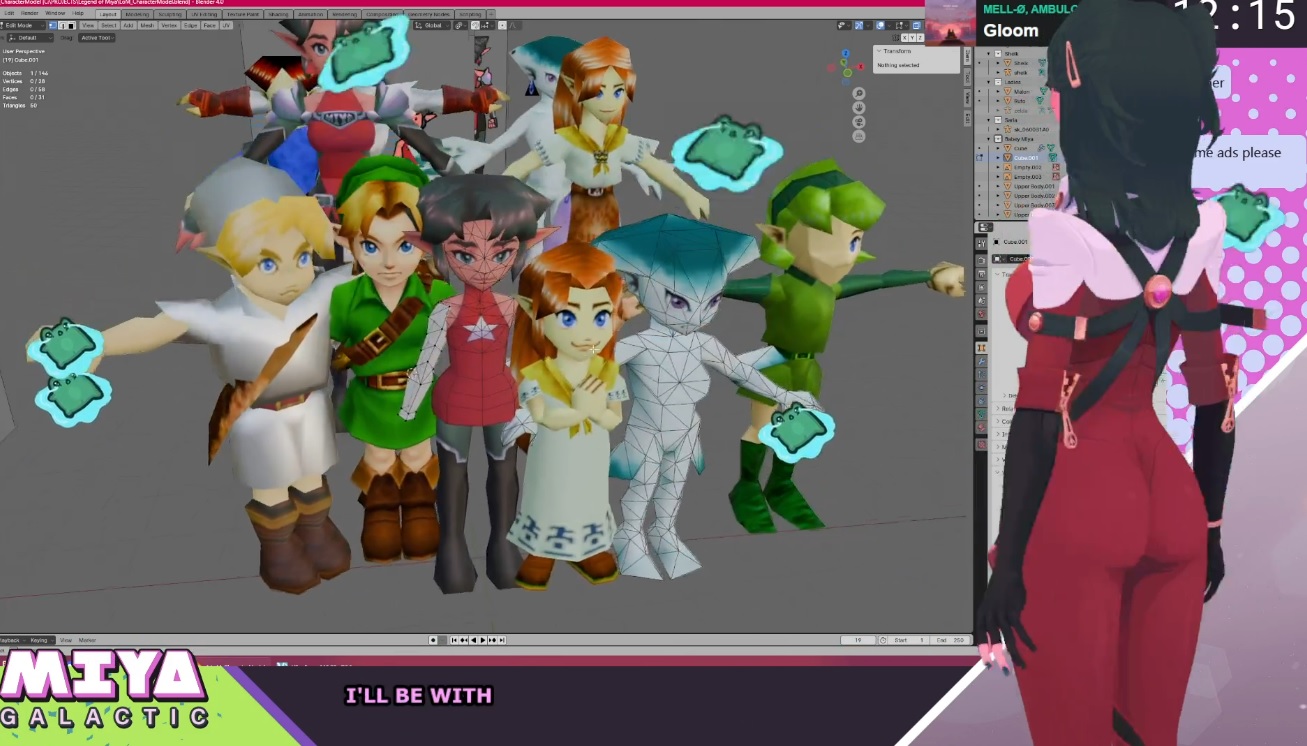
Task: Open the Help menu
Action: pos(78,13)
